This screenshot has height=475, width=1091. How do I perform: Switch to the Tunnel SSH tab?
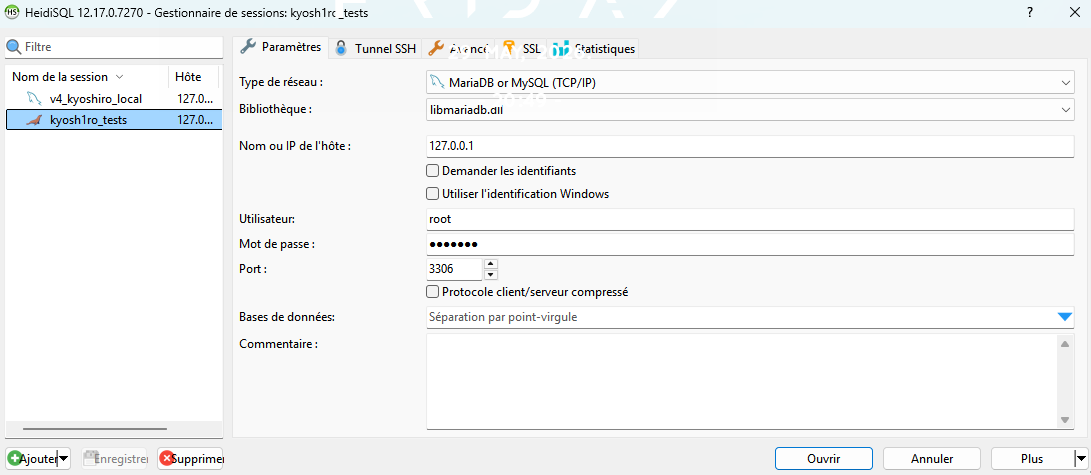[x=375, y=48]
